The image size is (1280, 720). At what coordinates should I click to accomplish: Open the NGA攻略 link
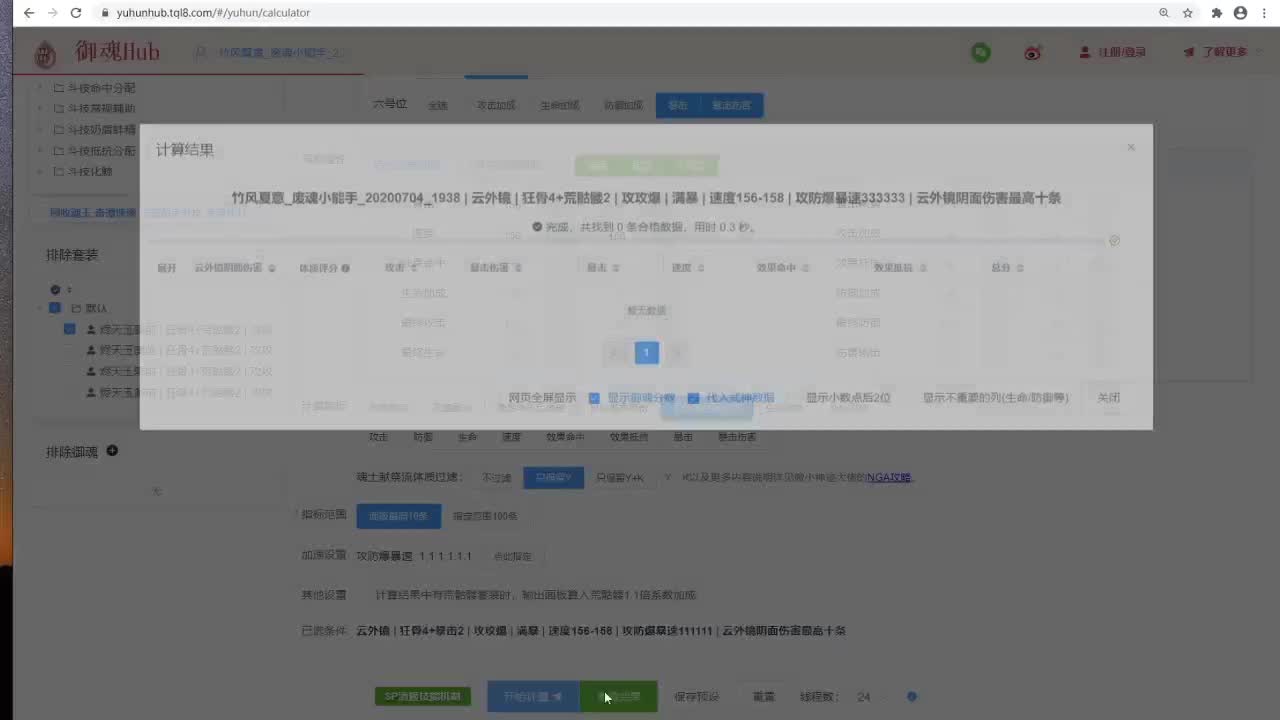(x=889, y=477)
